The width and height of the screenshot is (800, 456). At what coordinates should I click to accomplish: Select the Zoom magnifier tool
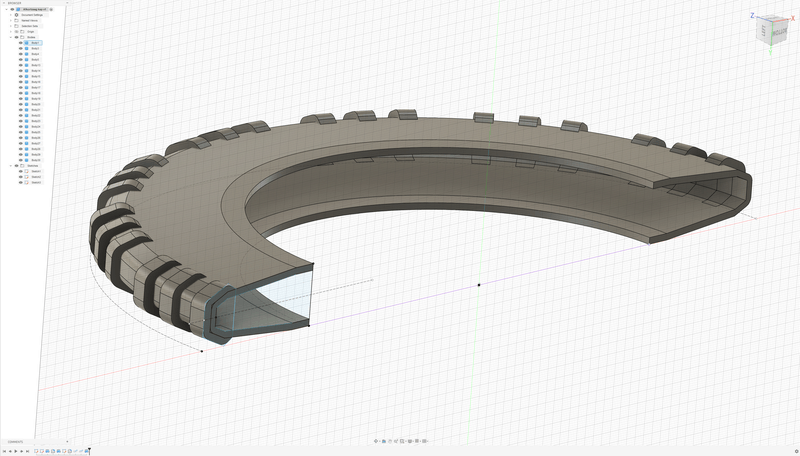click(x=396, y=441)
